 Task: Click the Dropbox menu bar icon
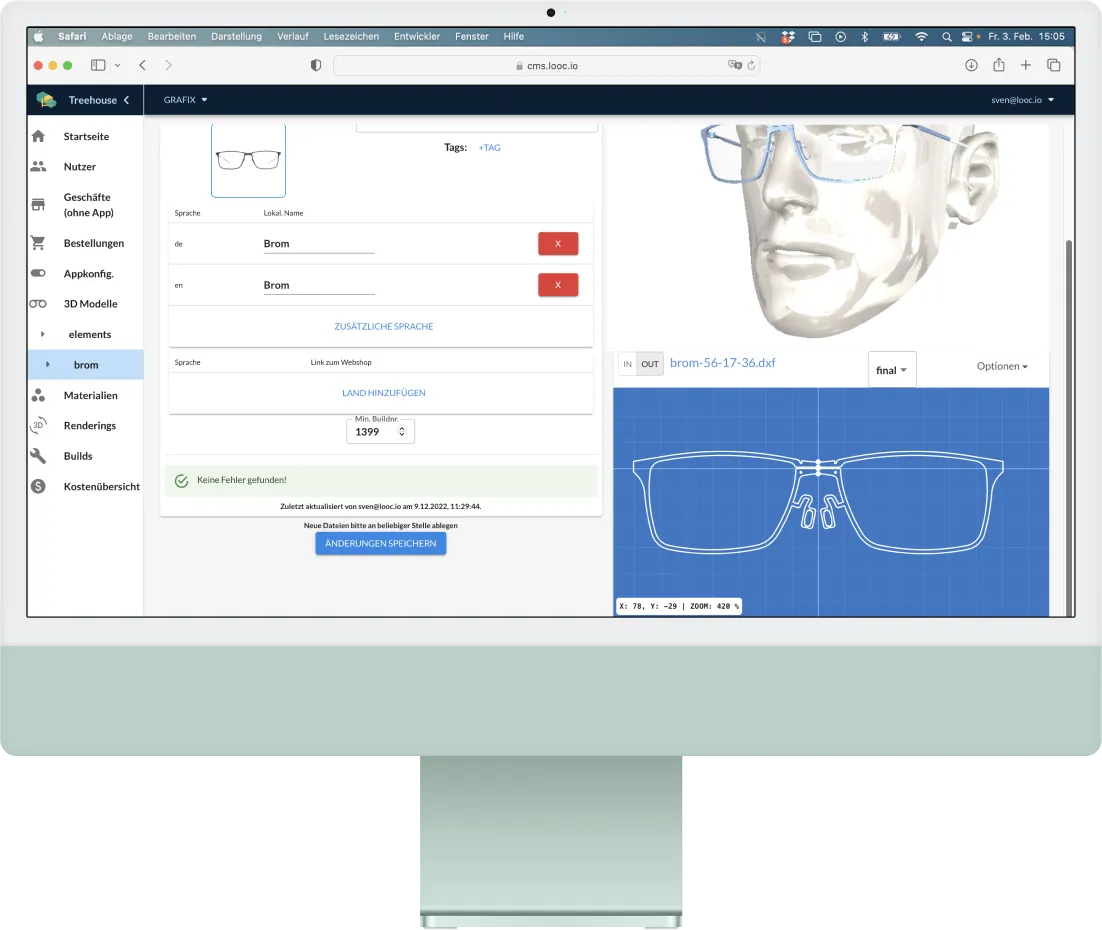point(788,37)
